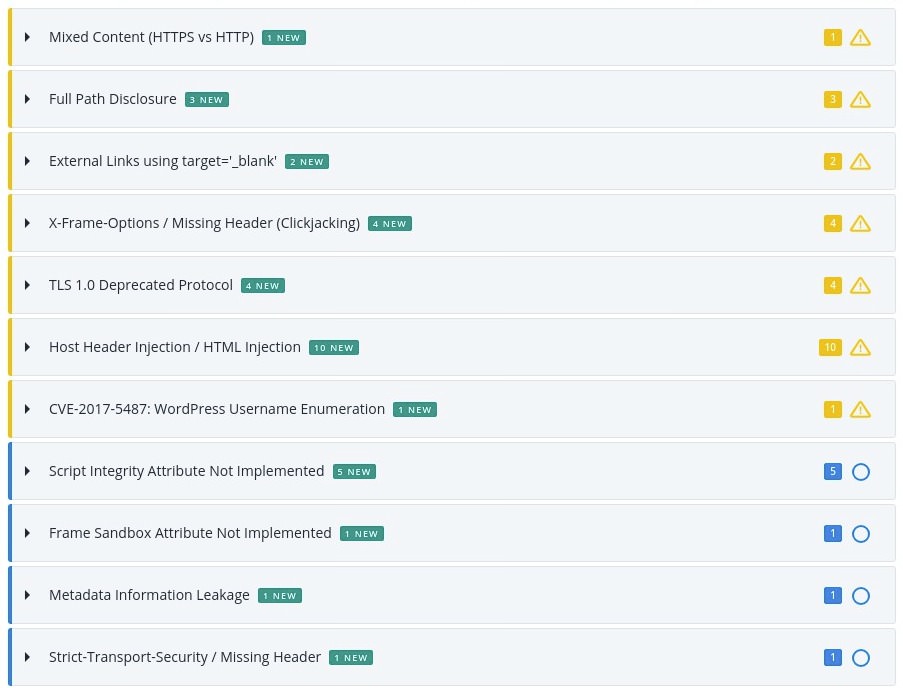The height and width of the screenshot is (688, 903).
Task: Click warning triangle icon for Mixed Content
Action: tap(860, 37)
